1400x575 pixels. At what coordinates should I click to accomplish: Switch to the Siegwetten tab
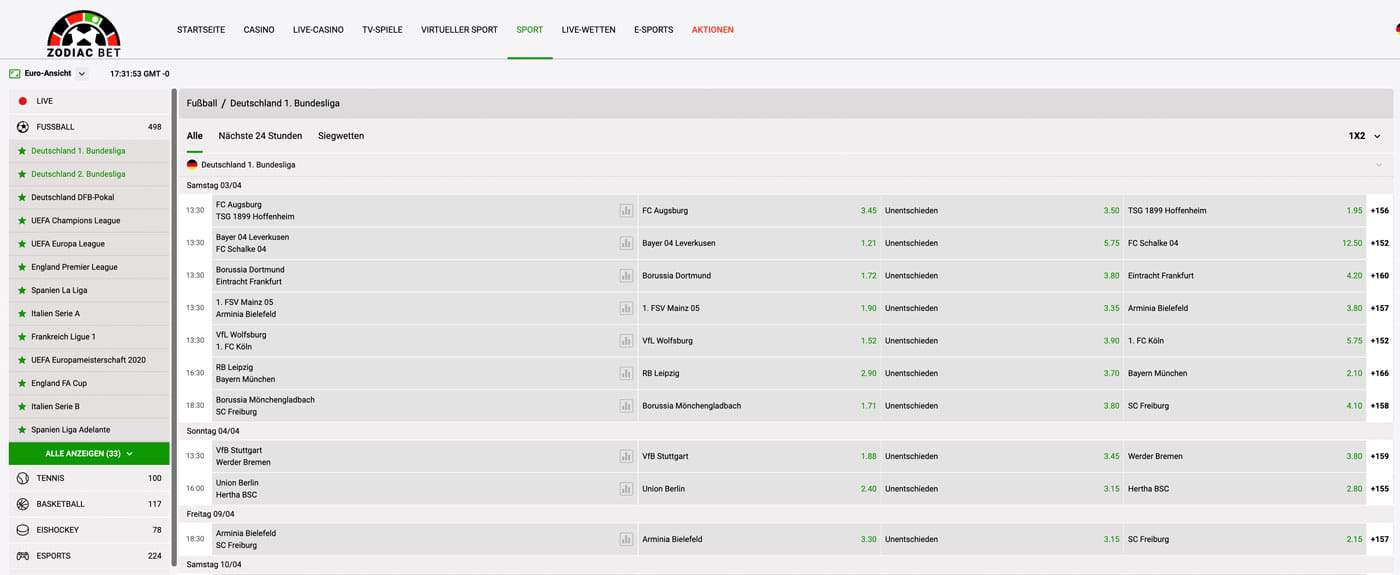[341, 136]
